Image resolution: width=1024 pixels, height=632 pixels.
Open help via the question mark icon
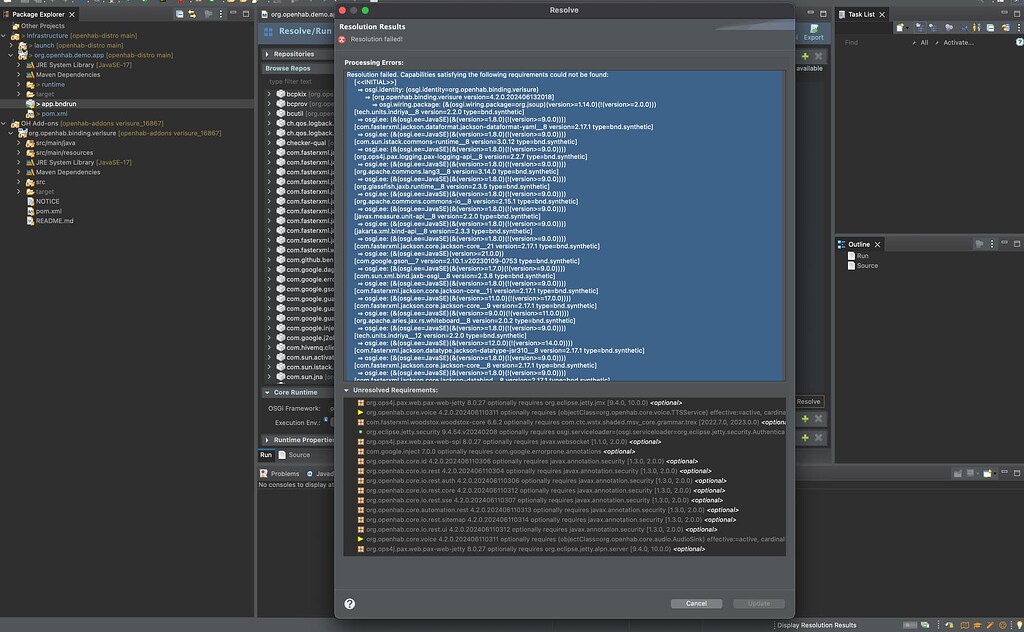[348, 603]
